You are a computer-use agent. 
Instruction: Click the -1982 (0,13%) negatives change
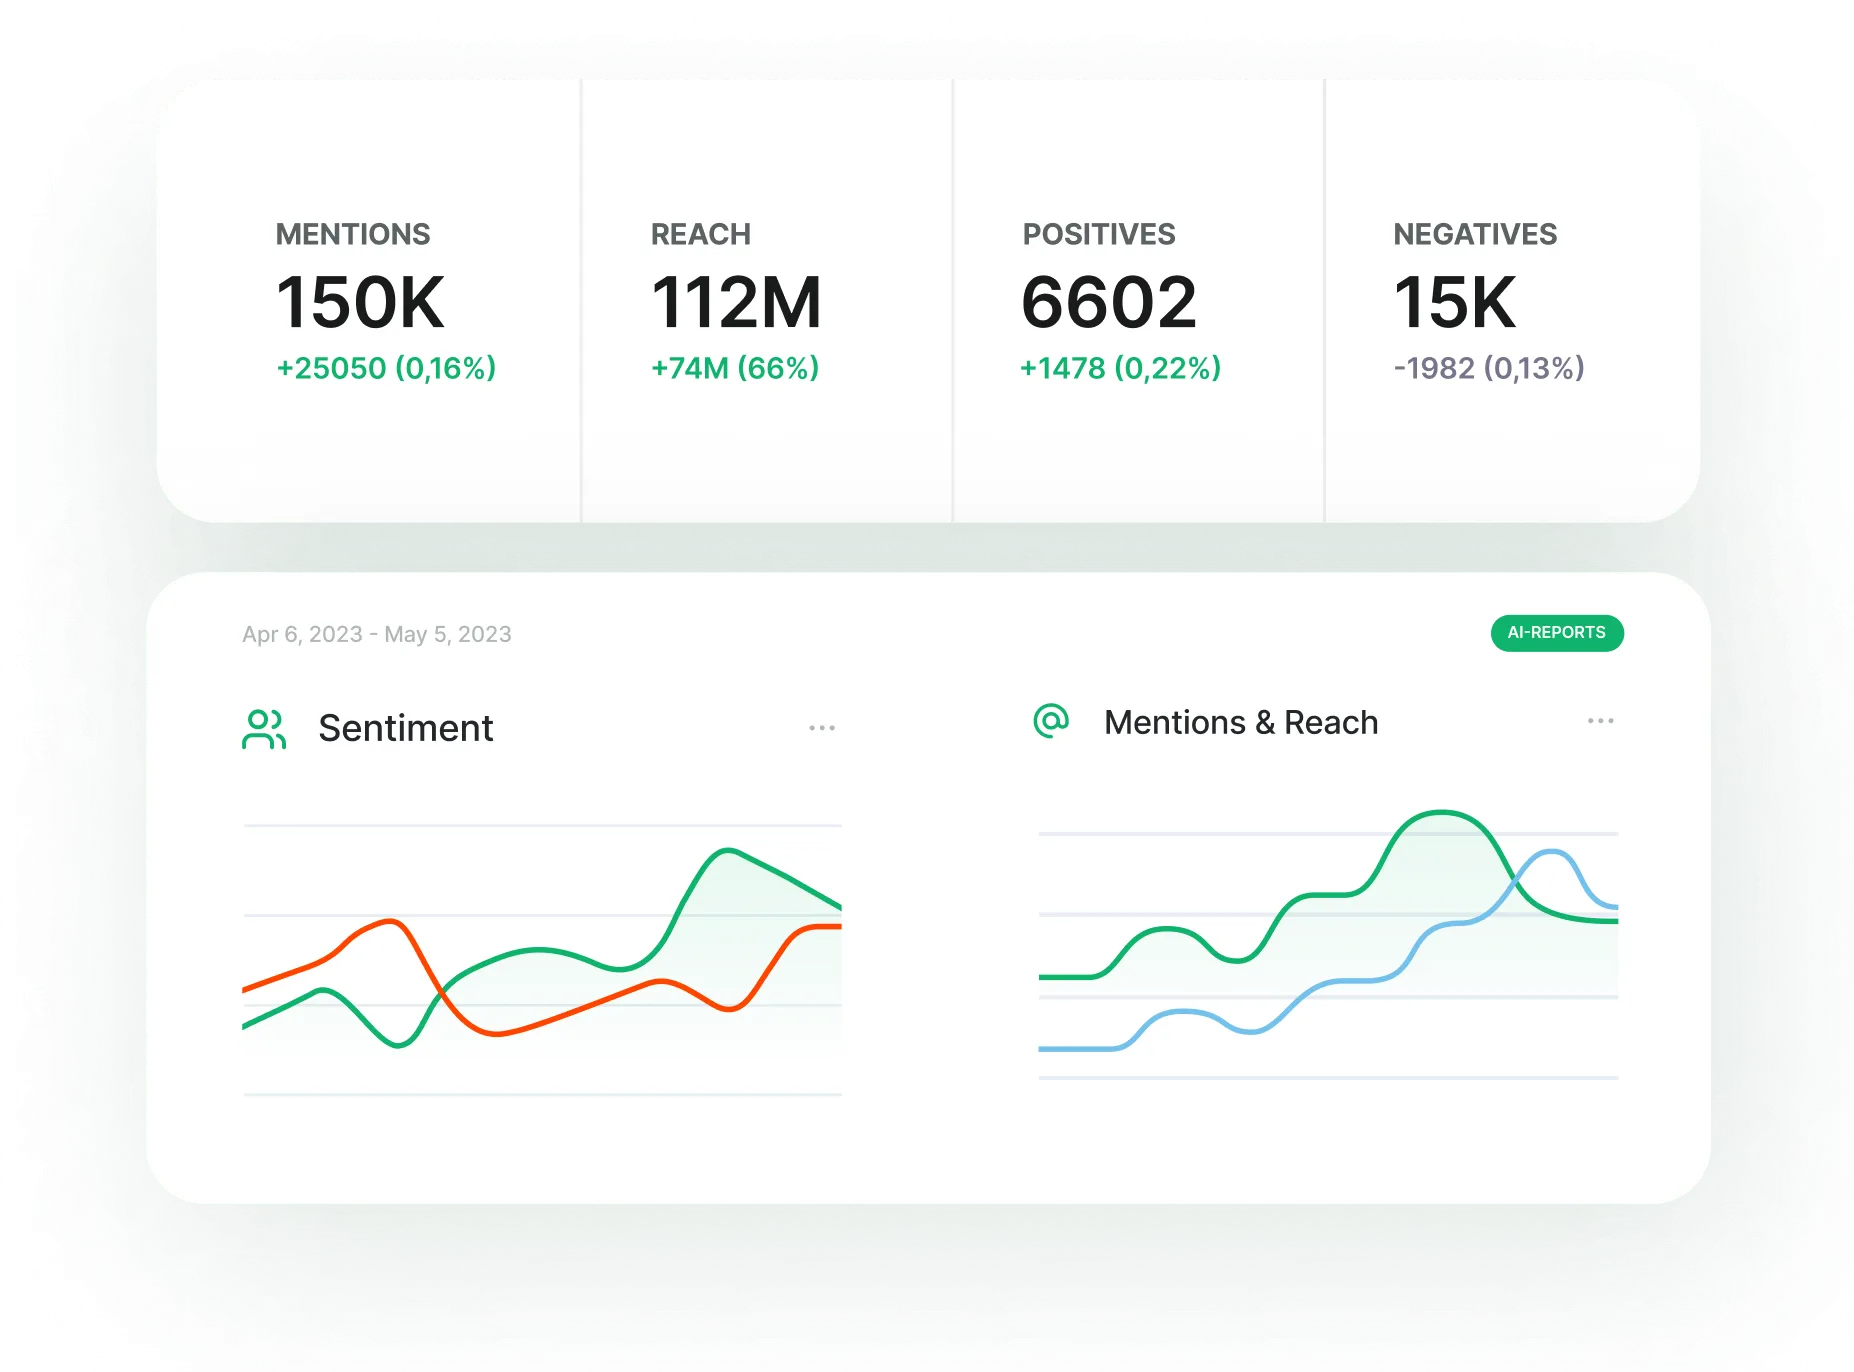click(1489, 369)
